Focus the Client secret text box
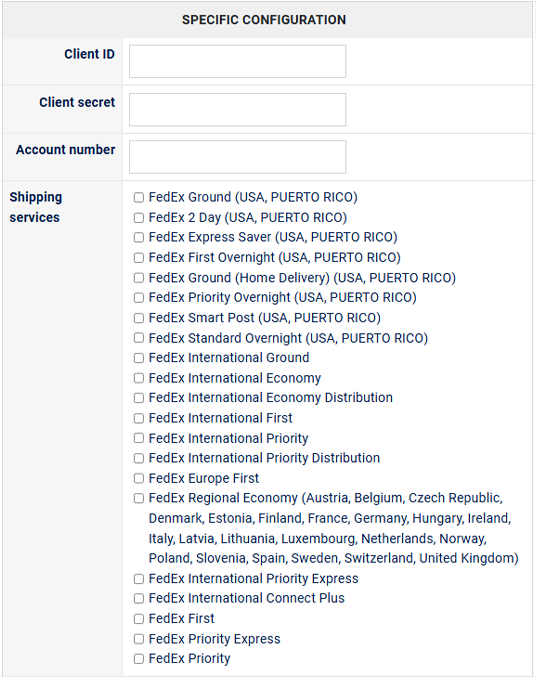536x677 pixels. (237, 110)
